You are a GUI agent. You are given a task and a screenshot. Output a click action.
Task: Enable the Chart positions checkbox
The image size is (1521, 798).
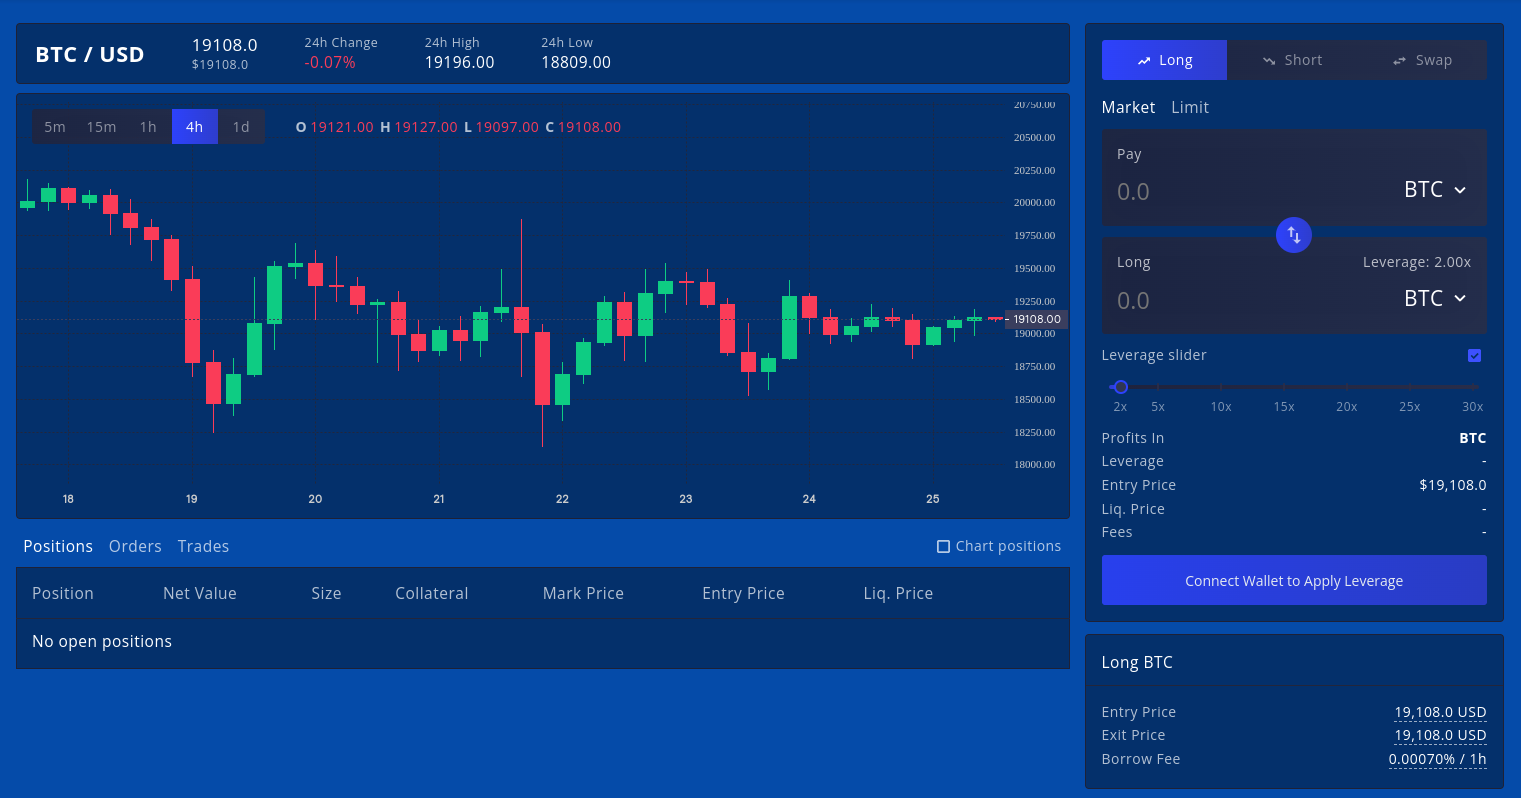[943, 546]
